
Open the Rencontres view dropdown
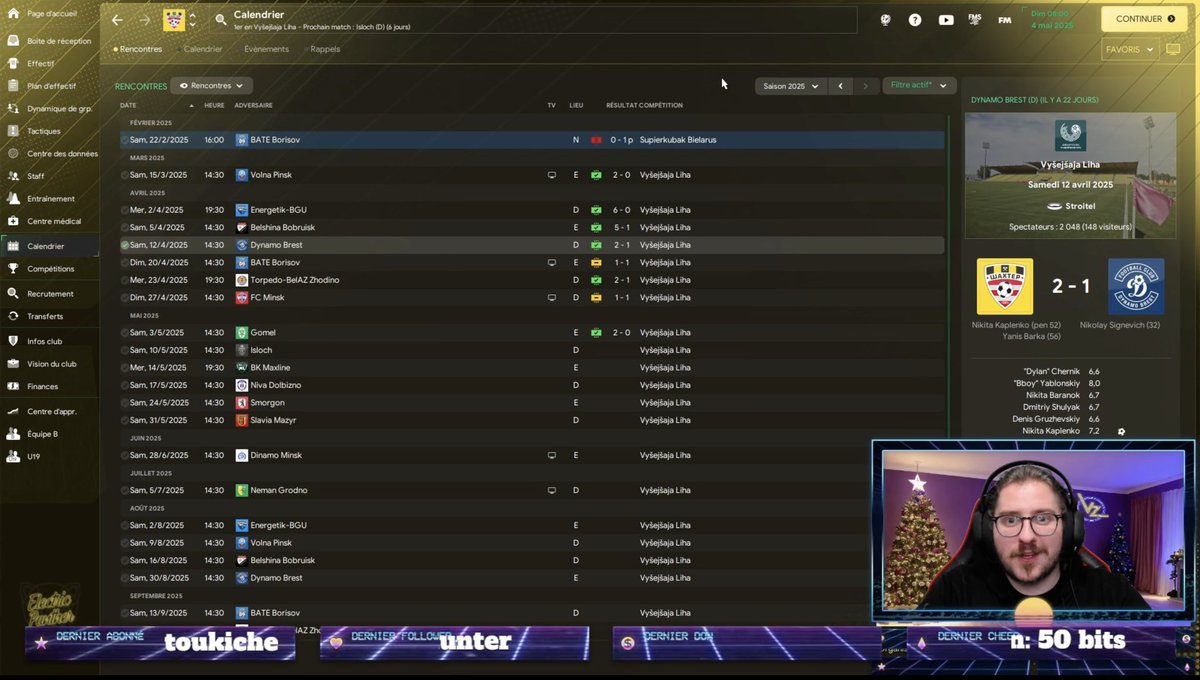click(211, 86)
